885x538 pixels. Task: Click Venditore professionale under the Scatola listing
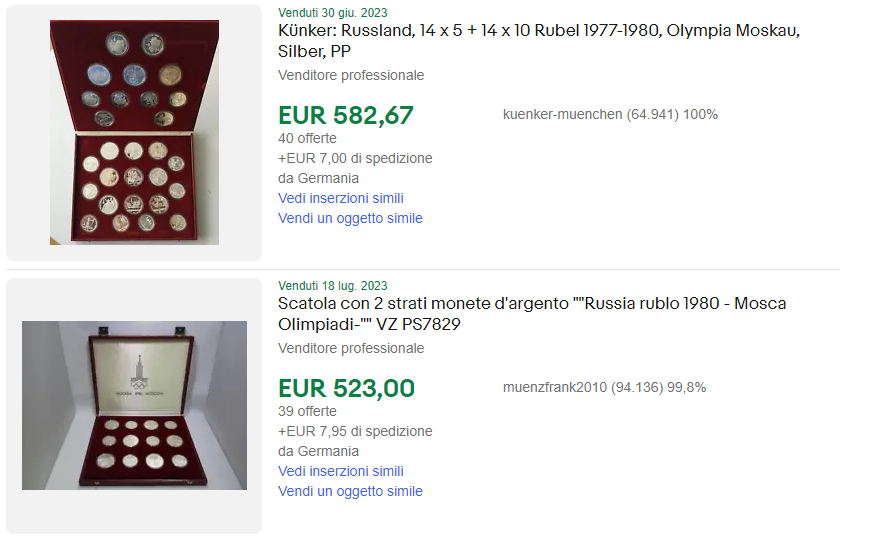(351, 348)
